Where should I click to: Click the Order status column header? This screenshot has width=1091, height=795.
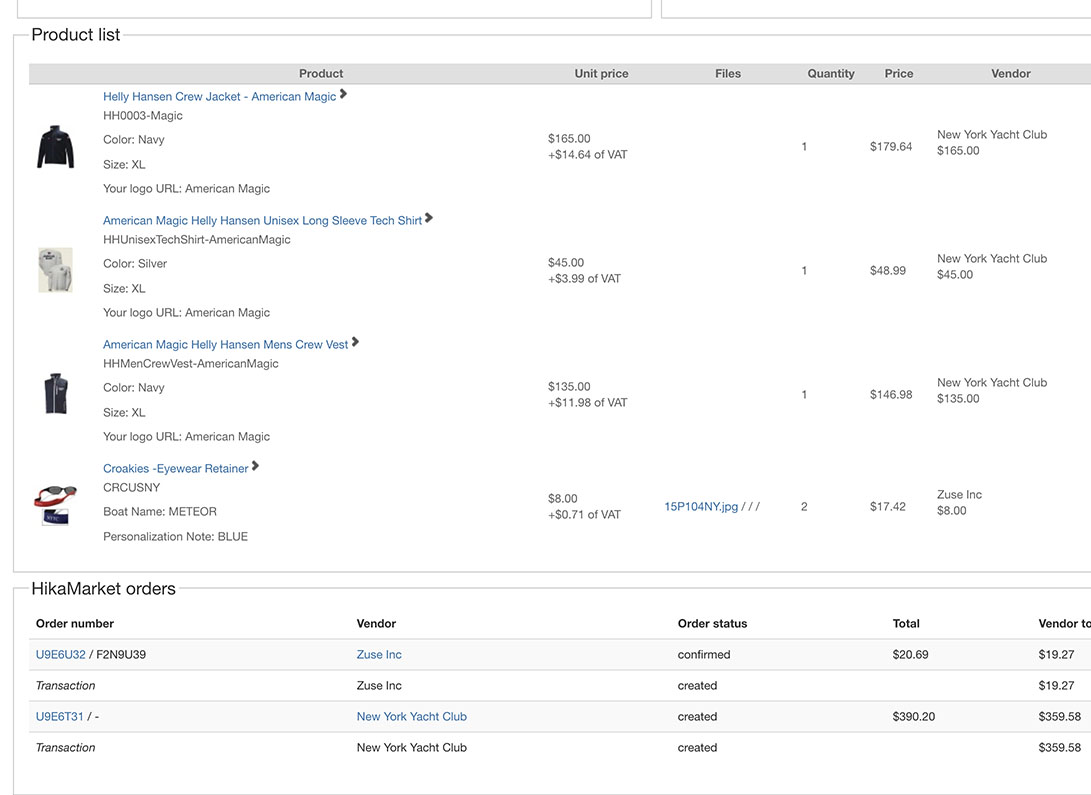tap(712, 624)
